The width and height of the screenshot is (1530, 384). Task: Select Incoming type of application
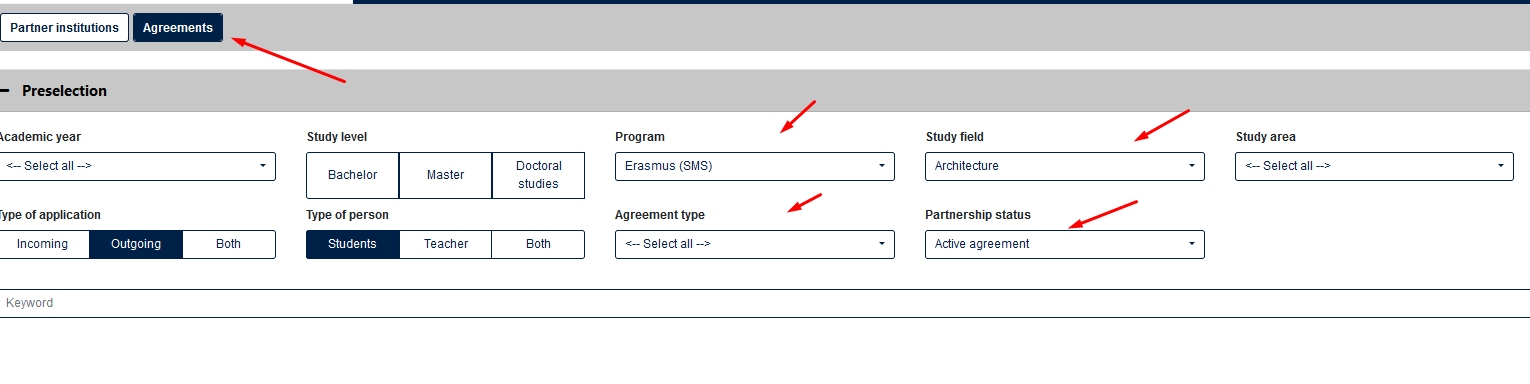pos(43,244)
